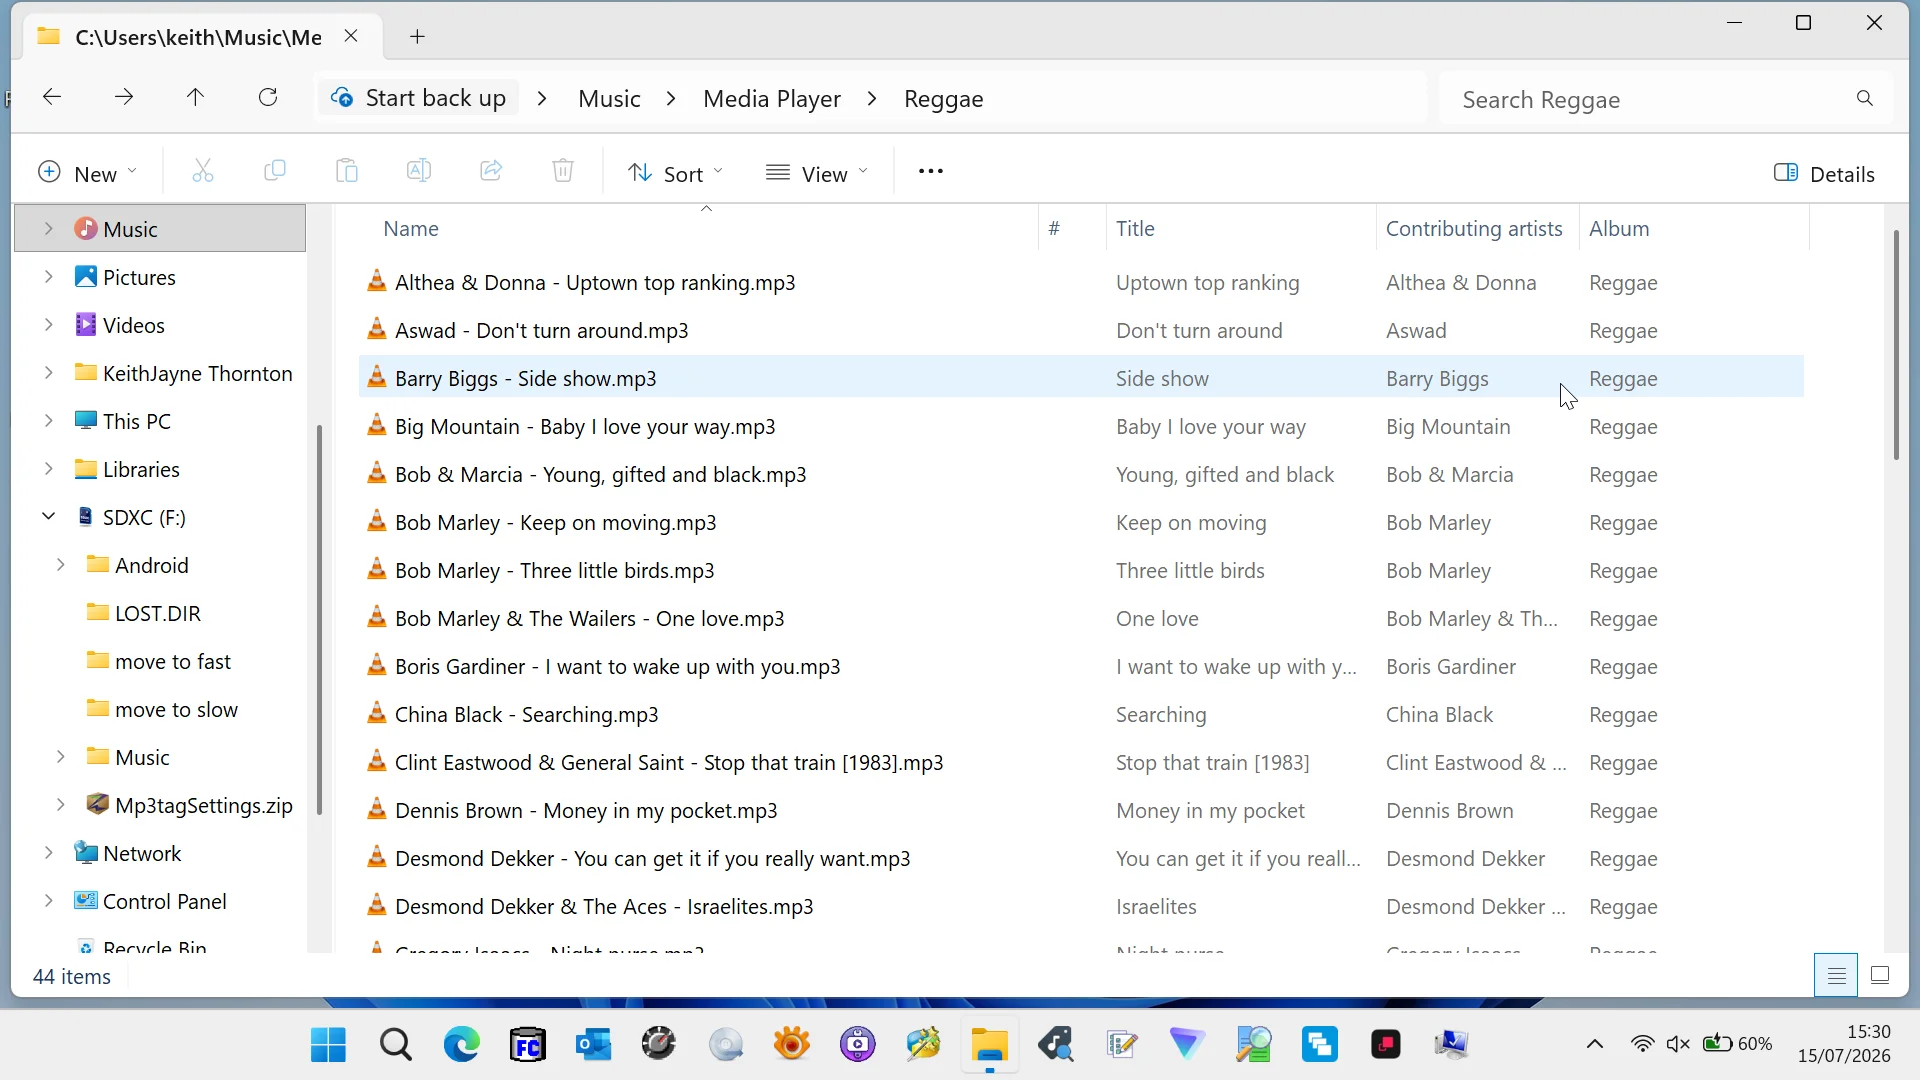Expand the This PC tree node

point(48,421)
